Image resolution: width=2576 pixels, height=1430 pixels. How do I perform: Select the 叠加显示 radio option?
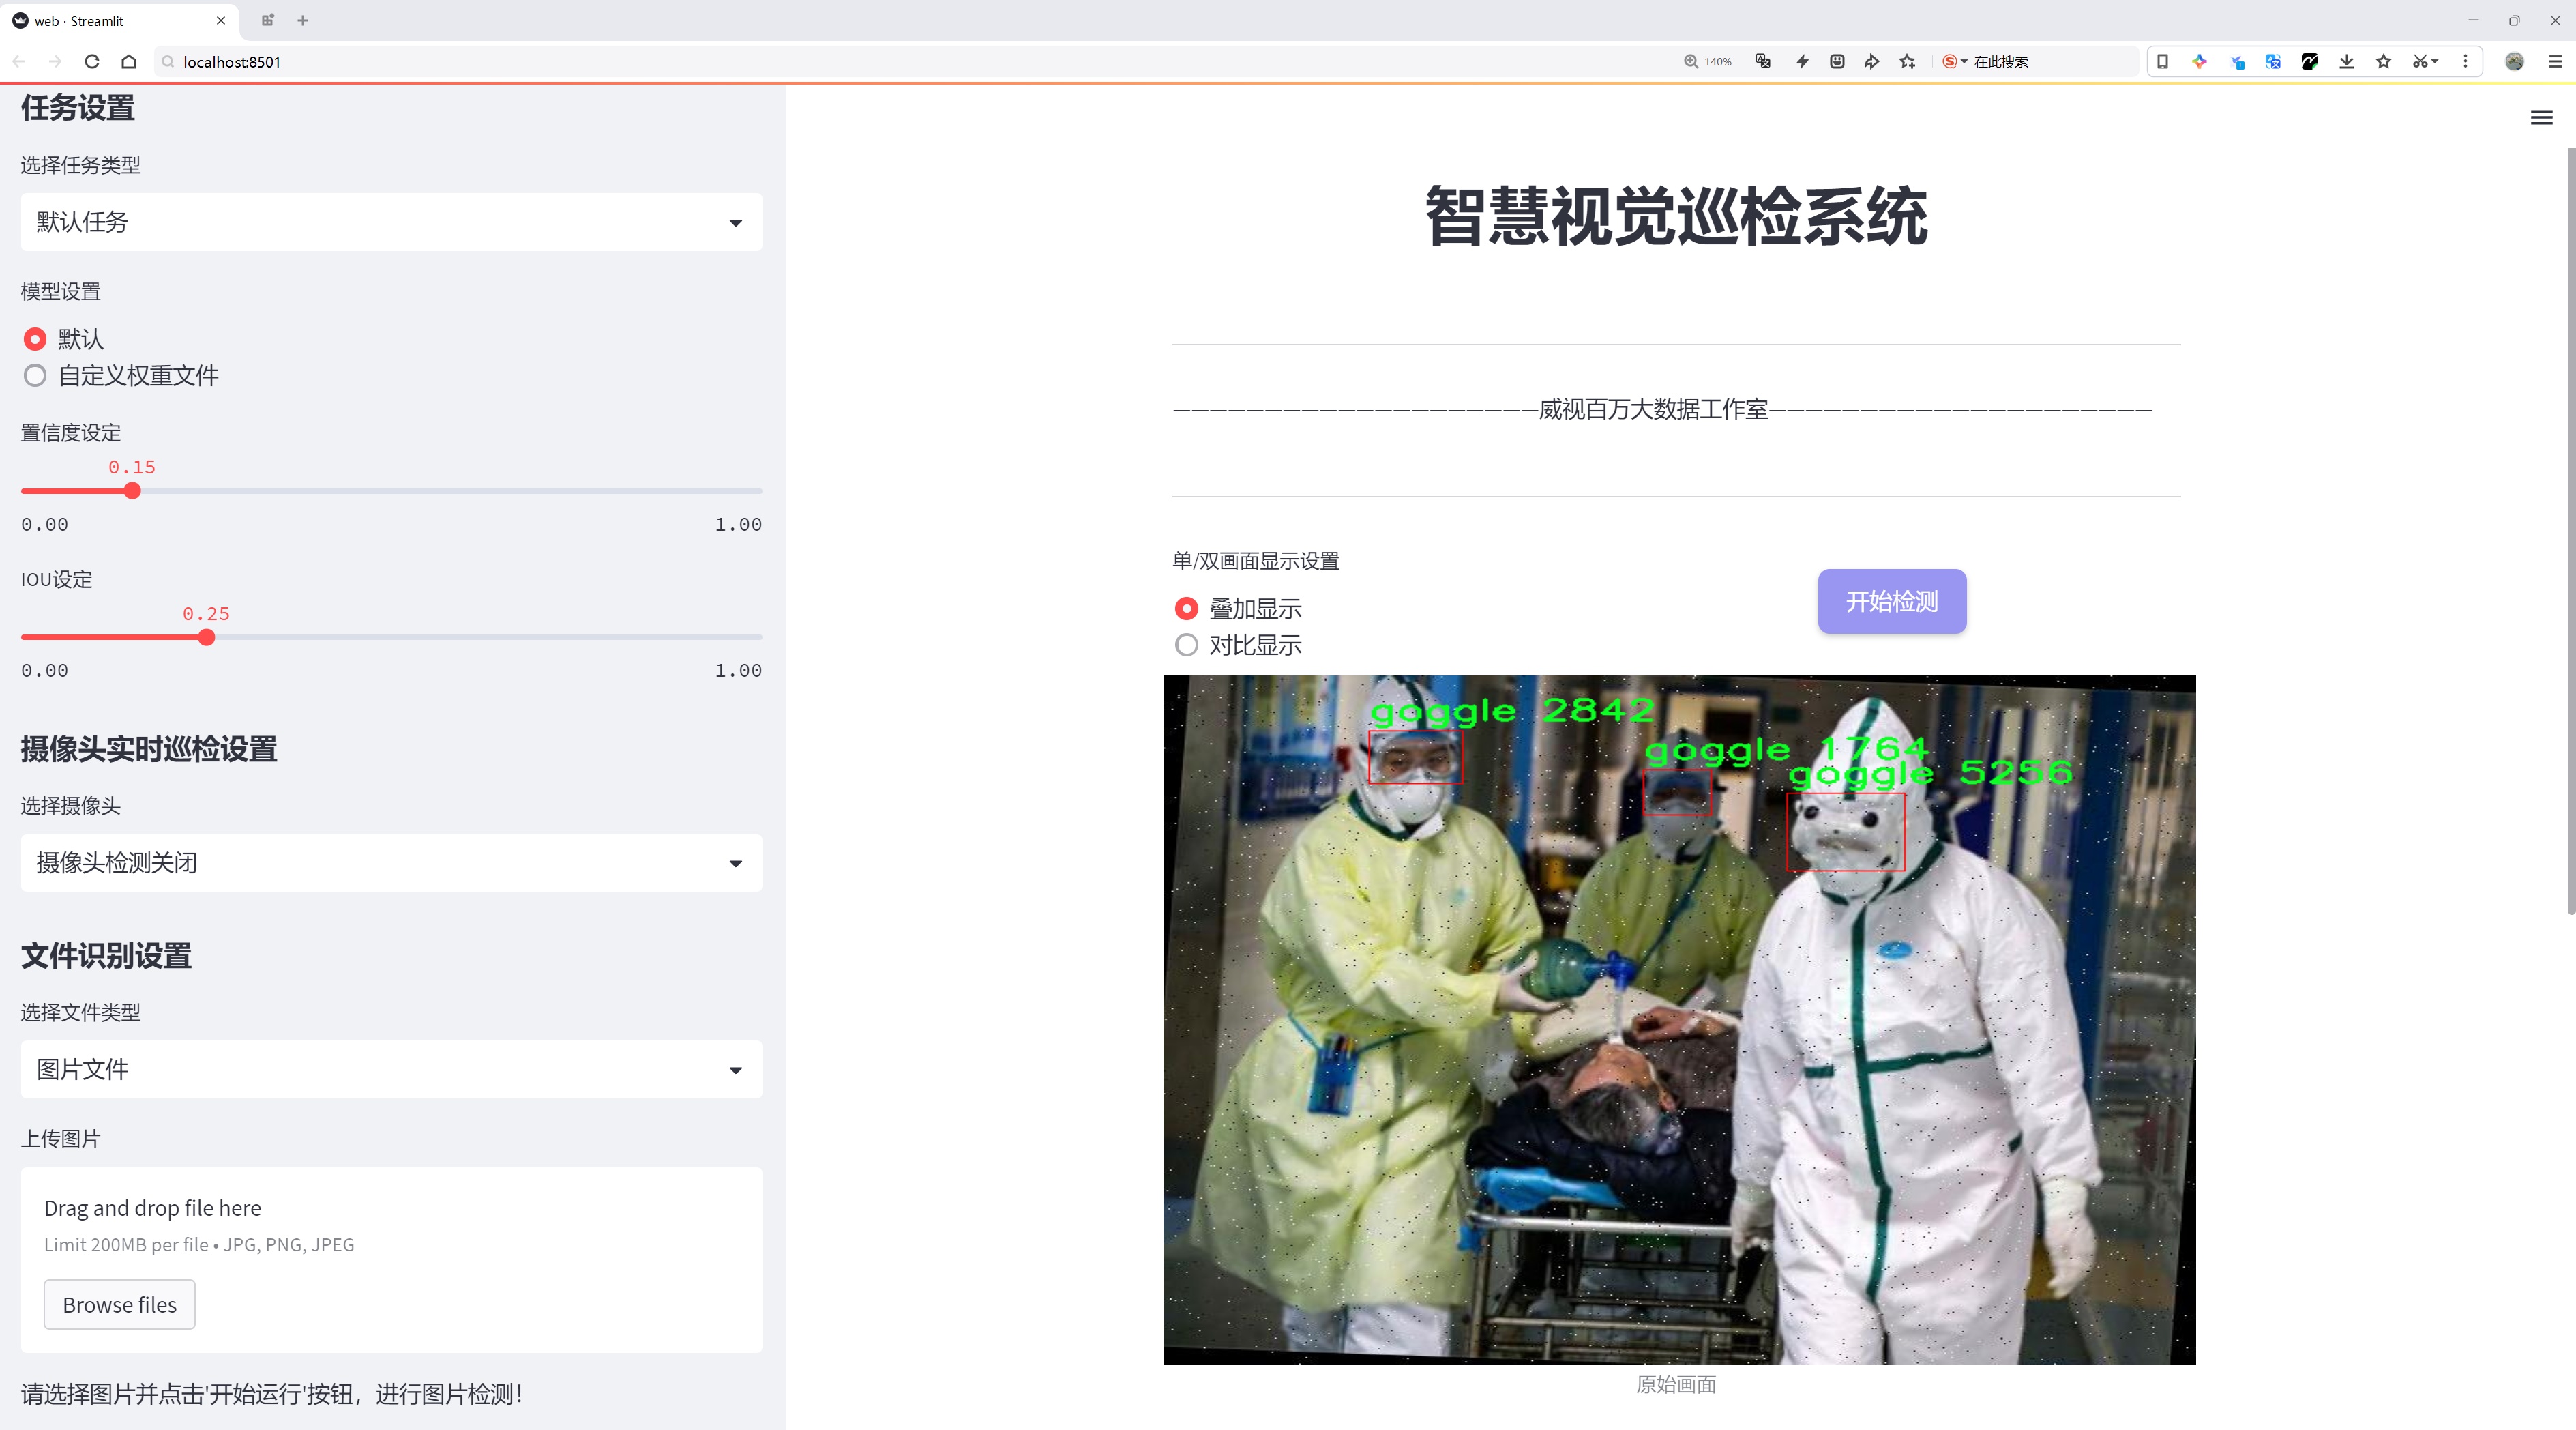pyautogui.click(x=1186, y=608)
